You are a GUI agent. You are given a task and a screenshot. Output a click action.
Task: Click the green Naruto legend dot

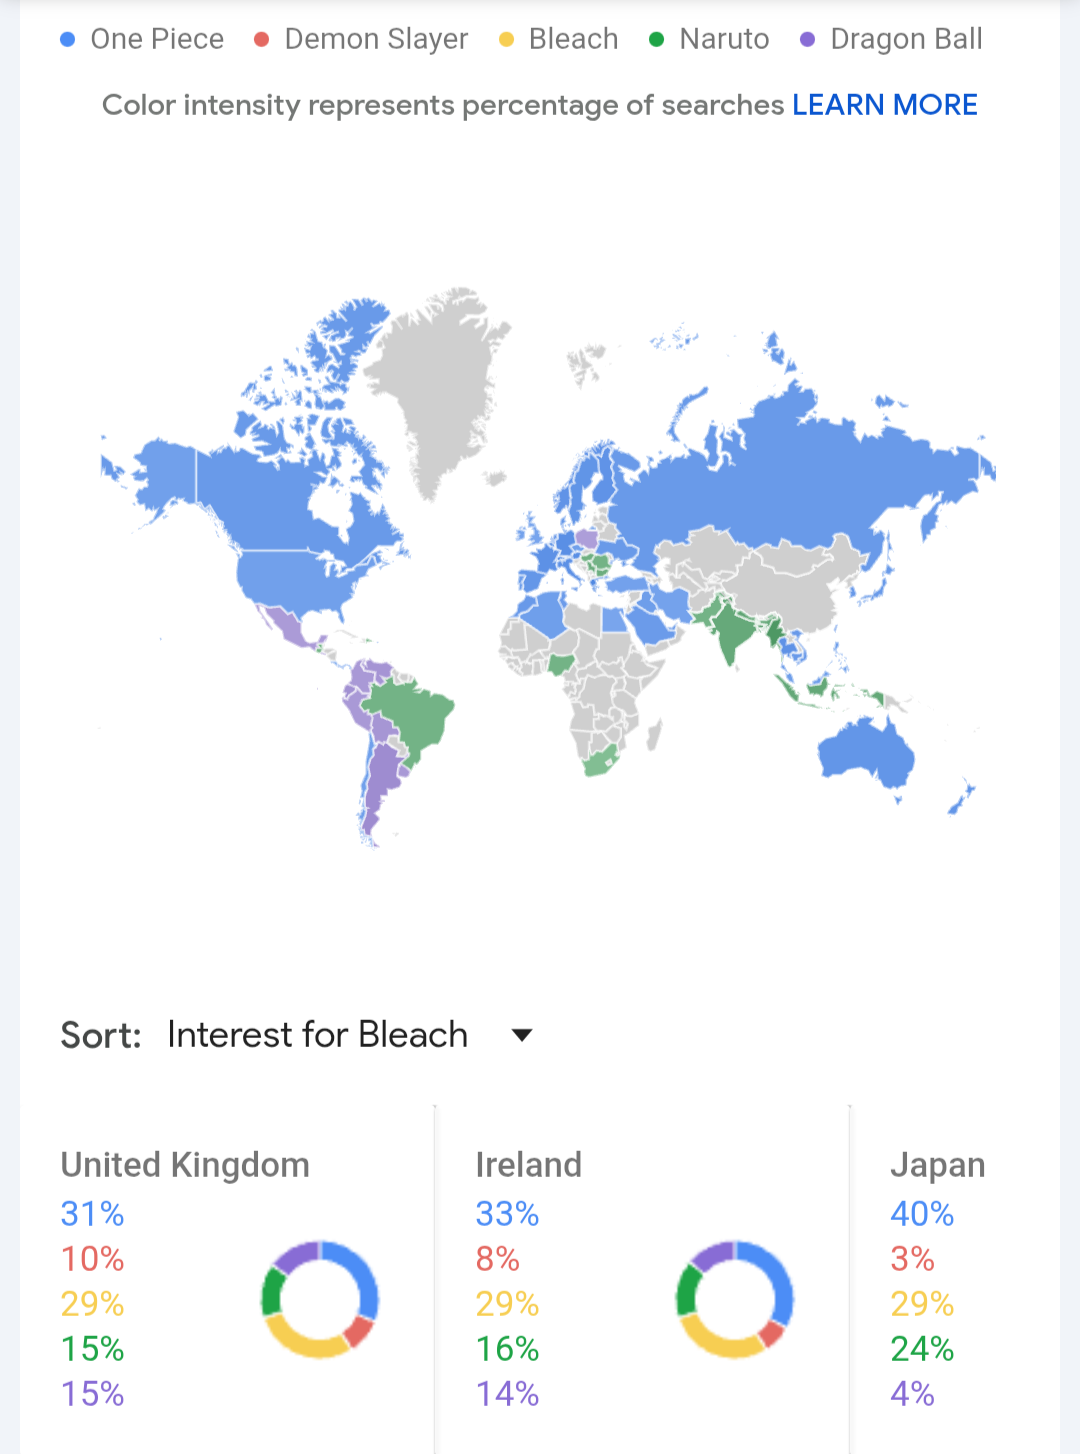pos(657,40)
